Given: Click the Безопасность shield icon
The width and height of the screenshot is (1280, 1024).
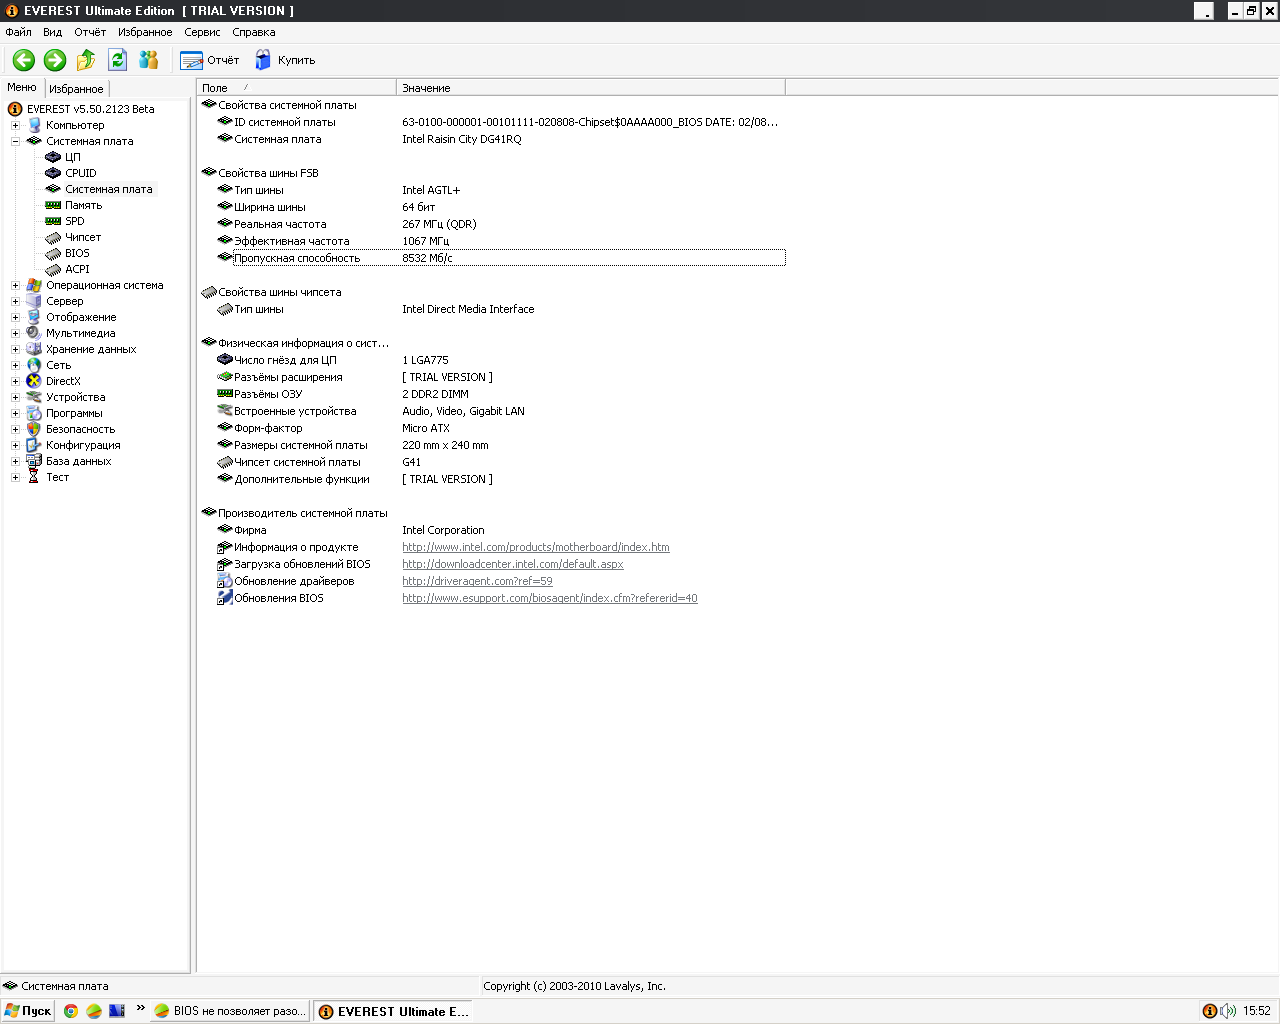Looking at the screenshot, I should tap(34, 429).
